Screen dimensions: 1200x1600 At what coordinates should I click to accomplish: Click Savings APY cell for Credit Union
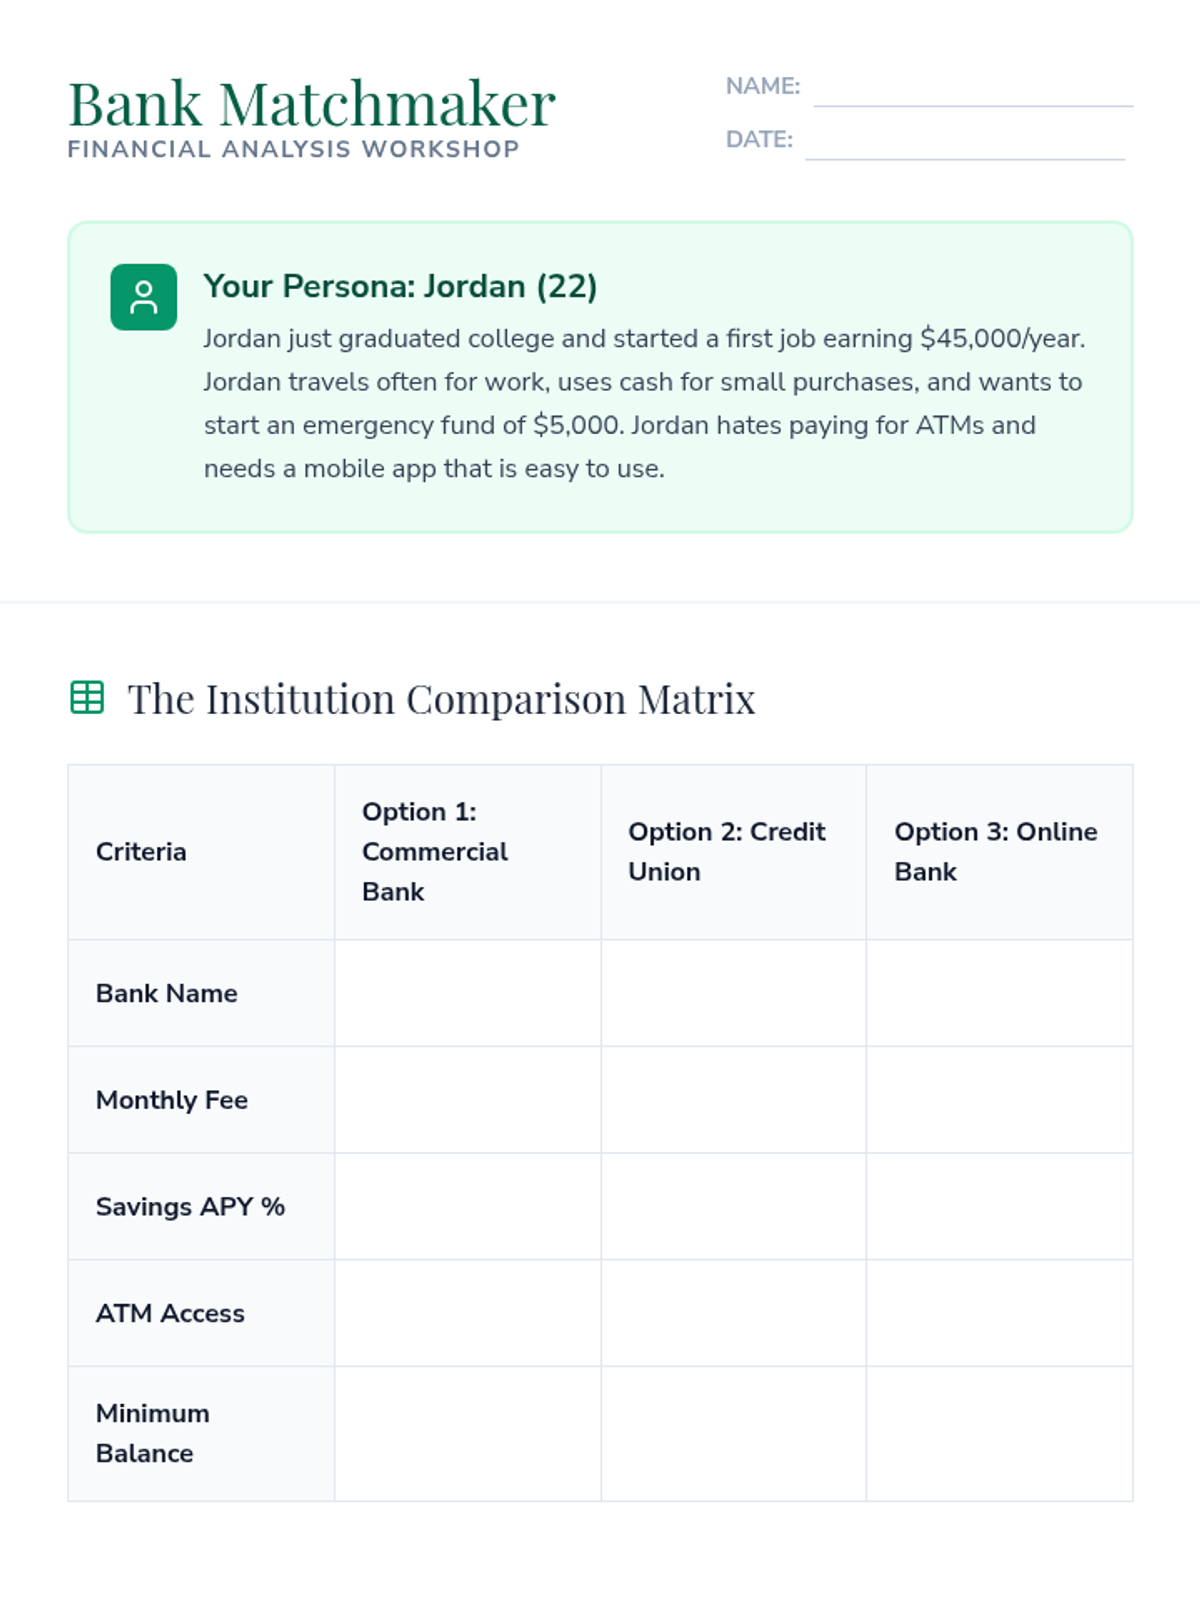(733, 1206)
